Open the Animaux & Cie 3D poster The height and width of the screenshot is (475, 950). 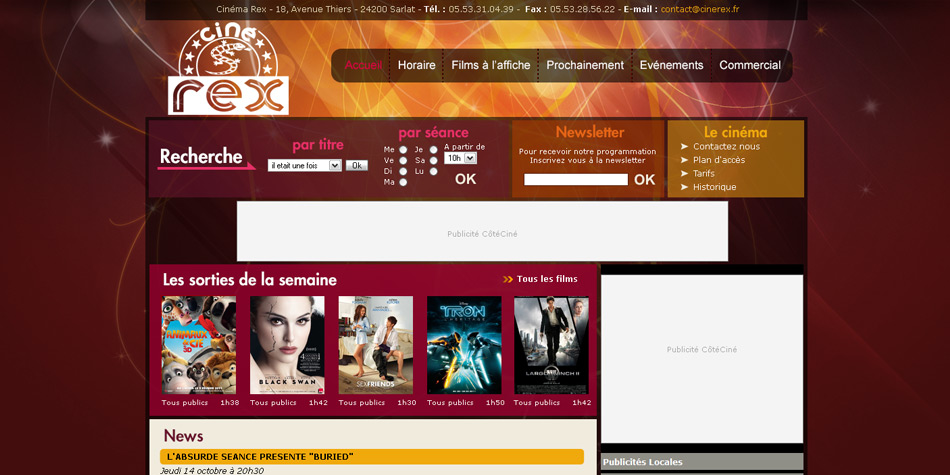click(199, 345)
